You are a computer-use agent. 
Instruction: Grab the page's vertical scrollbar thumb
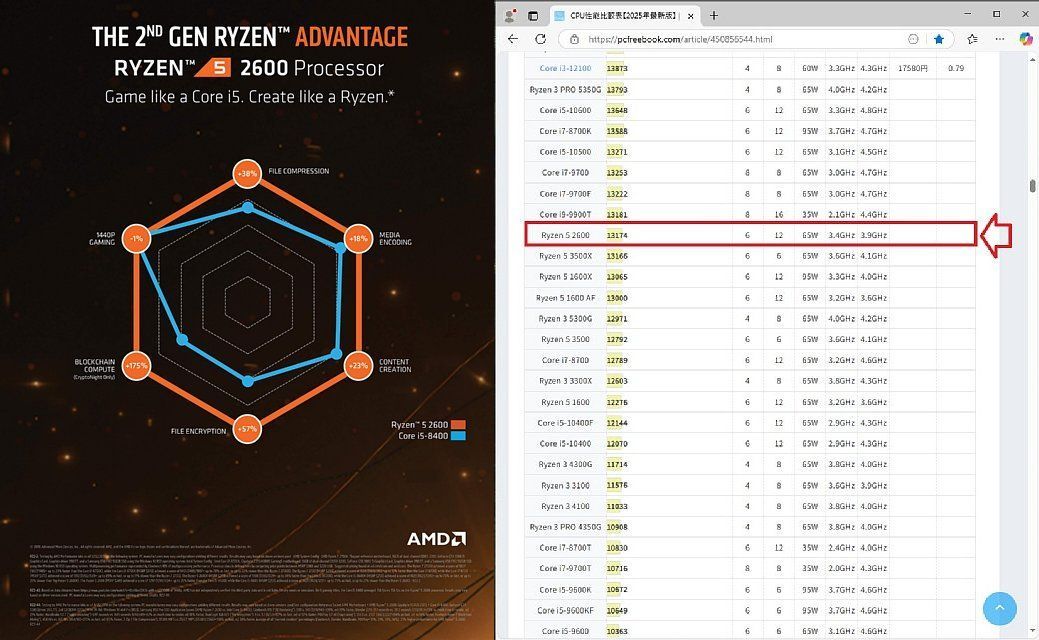click(x=1032, y=186)
